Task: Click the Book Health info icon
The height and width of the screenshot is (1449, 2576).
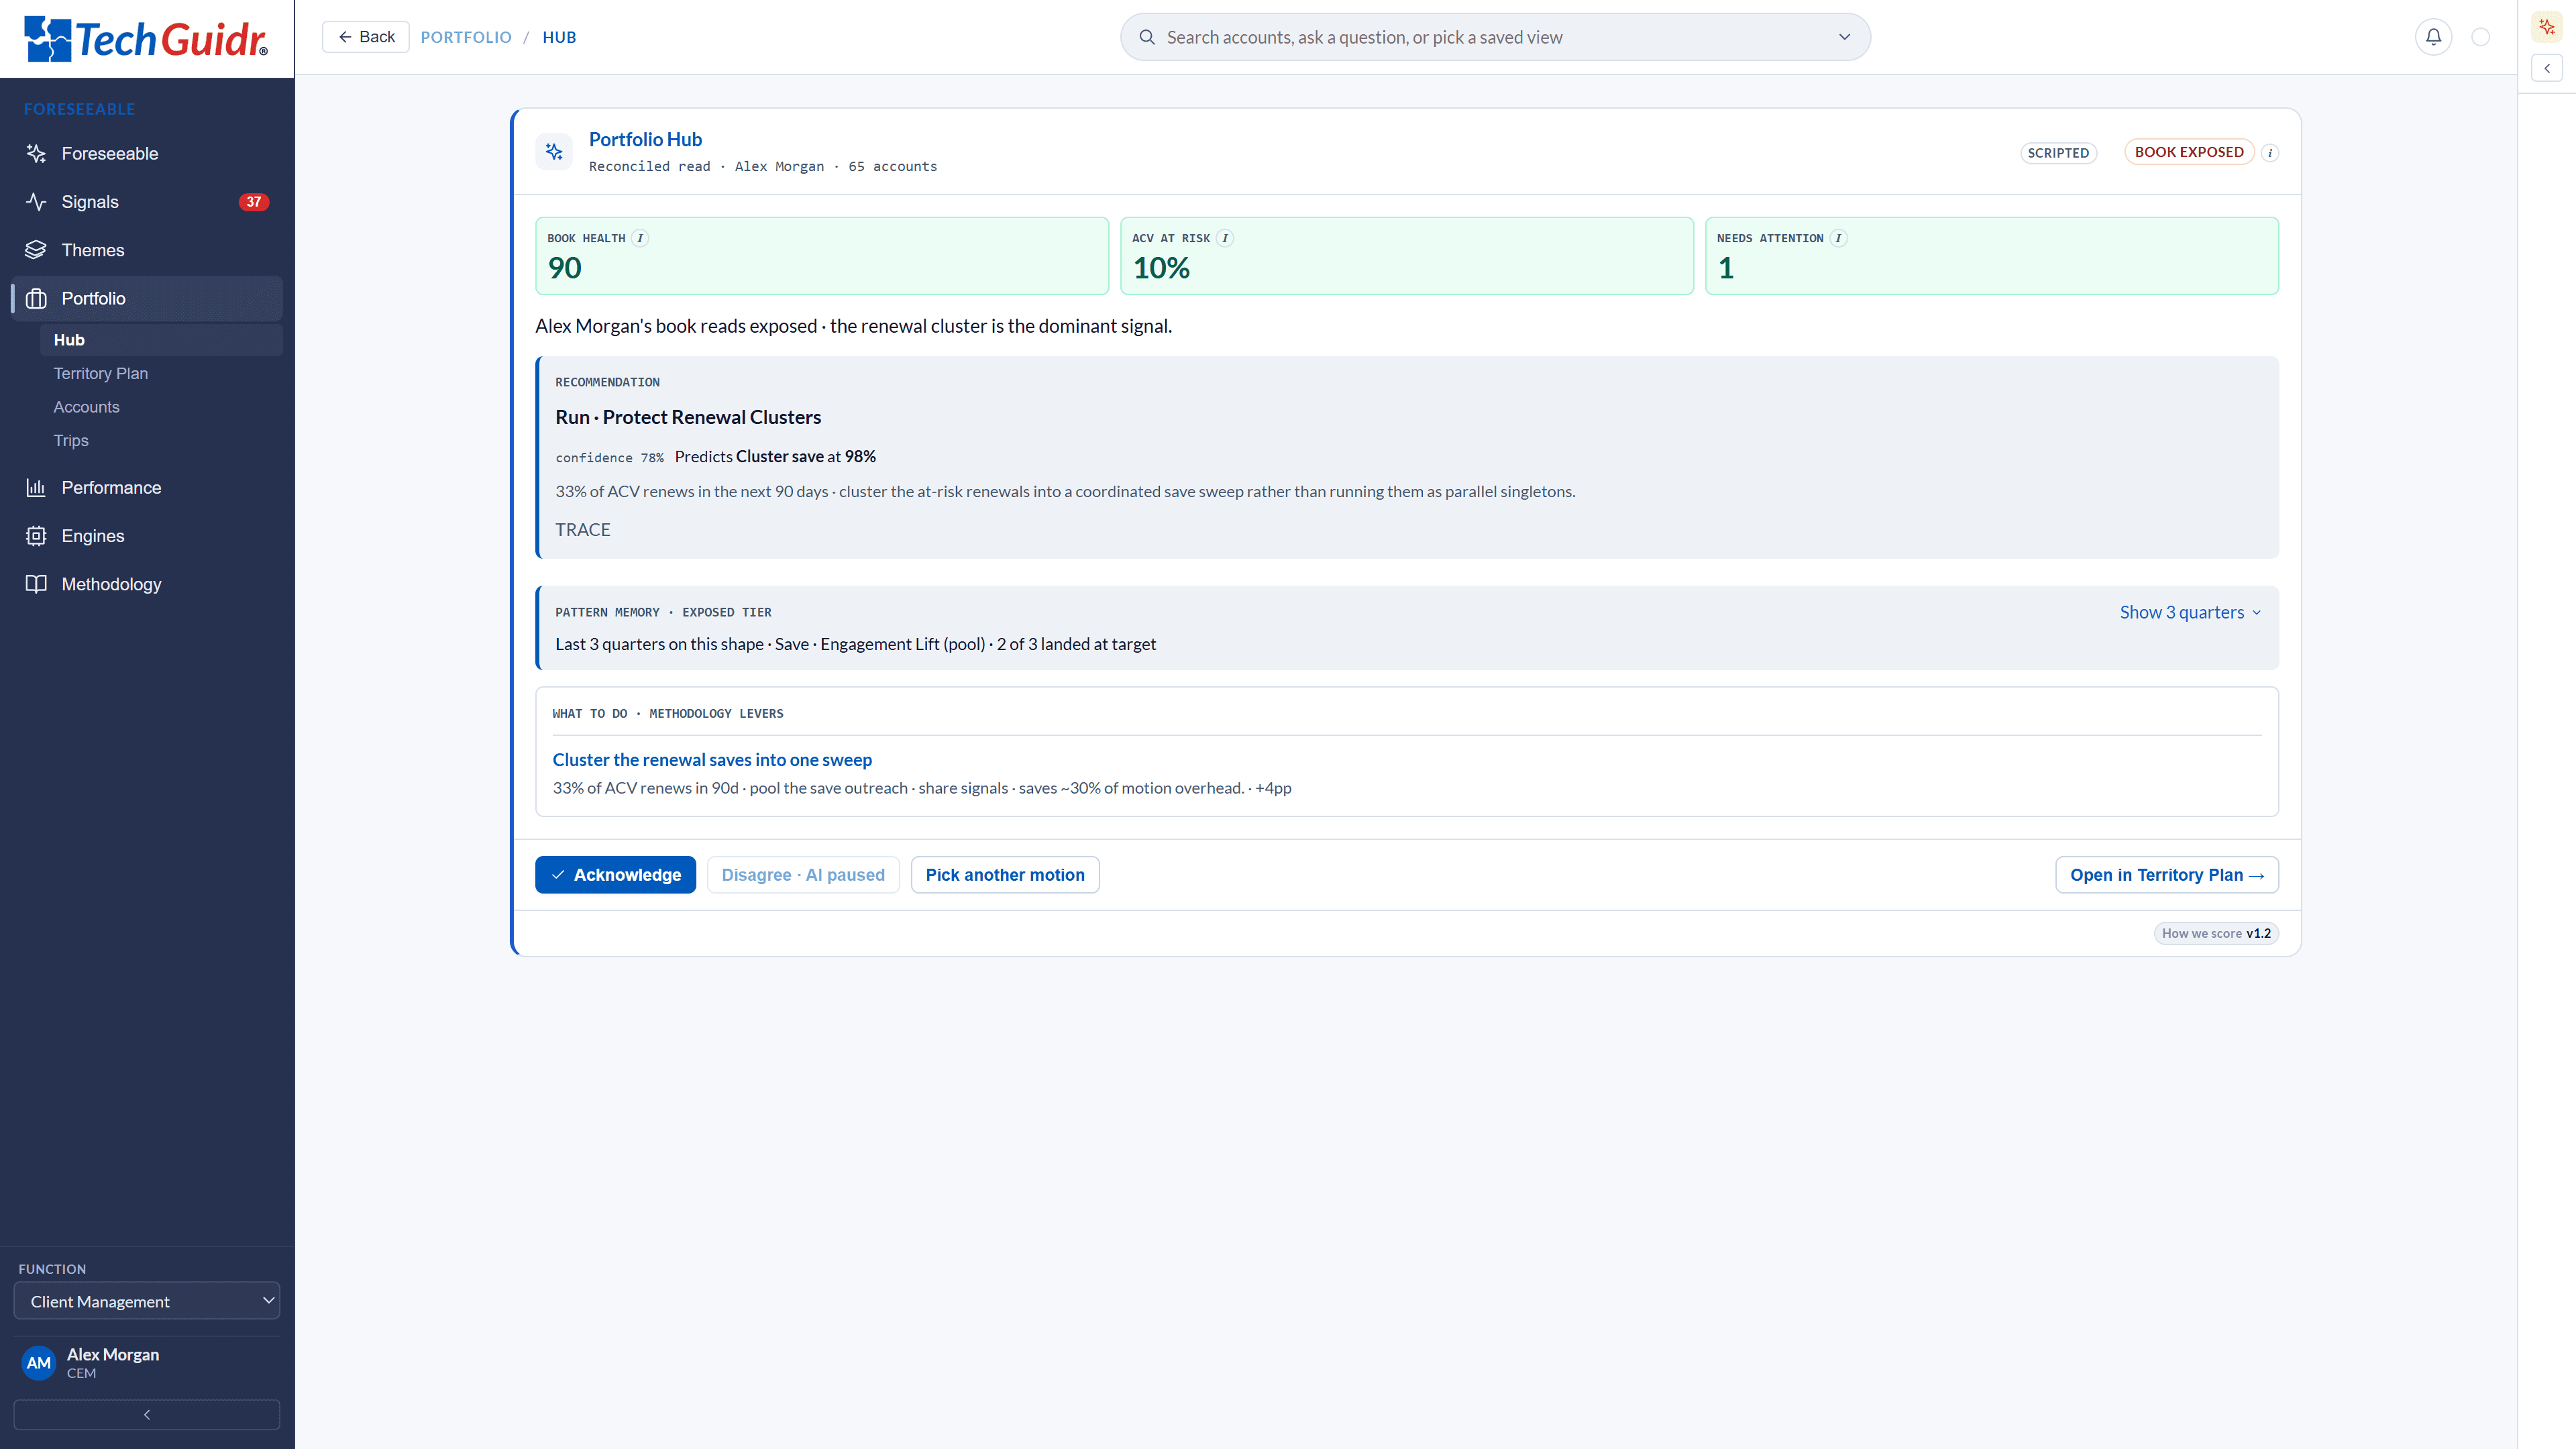Action: point(640,238)
